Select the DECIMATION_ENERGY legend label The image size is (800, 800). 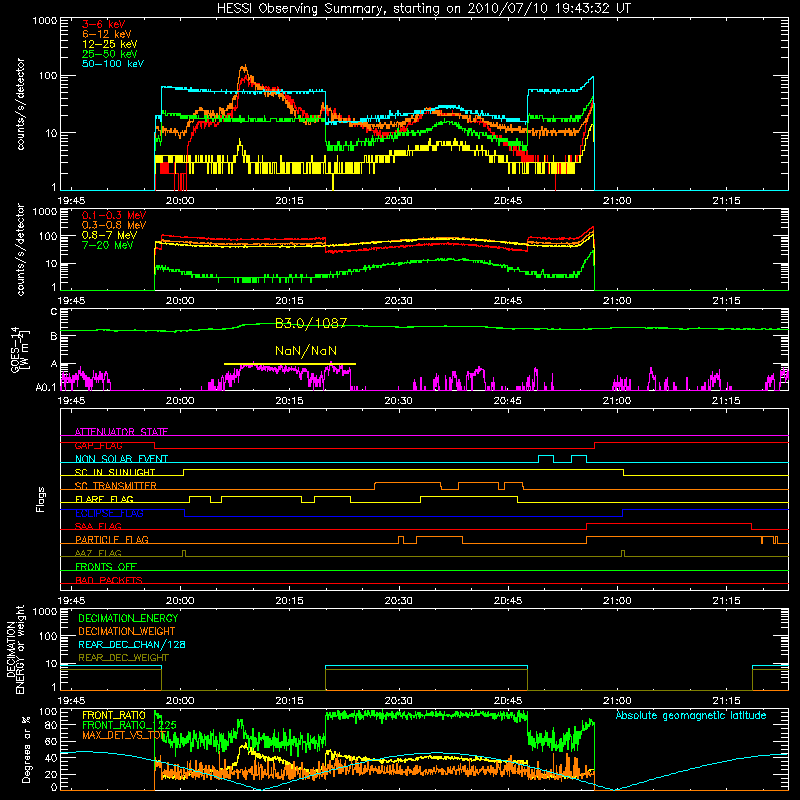point(128,618)
